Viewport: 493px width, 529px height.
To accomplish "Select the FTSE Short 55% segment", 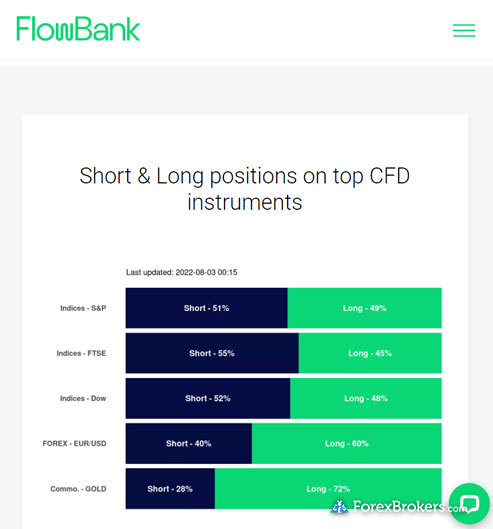I will point(212,353).
